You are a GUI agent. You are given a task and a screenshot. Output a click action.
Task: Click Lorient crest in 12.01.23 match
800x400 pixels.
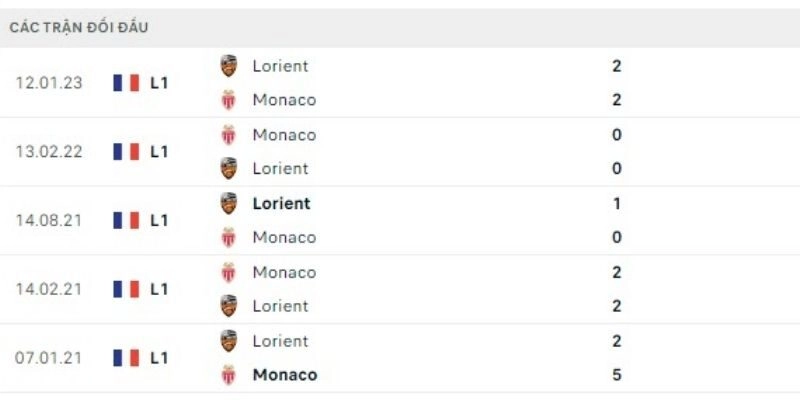click(229, 66)
